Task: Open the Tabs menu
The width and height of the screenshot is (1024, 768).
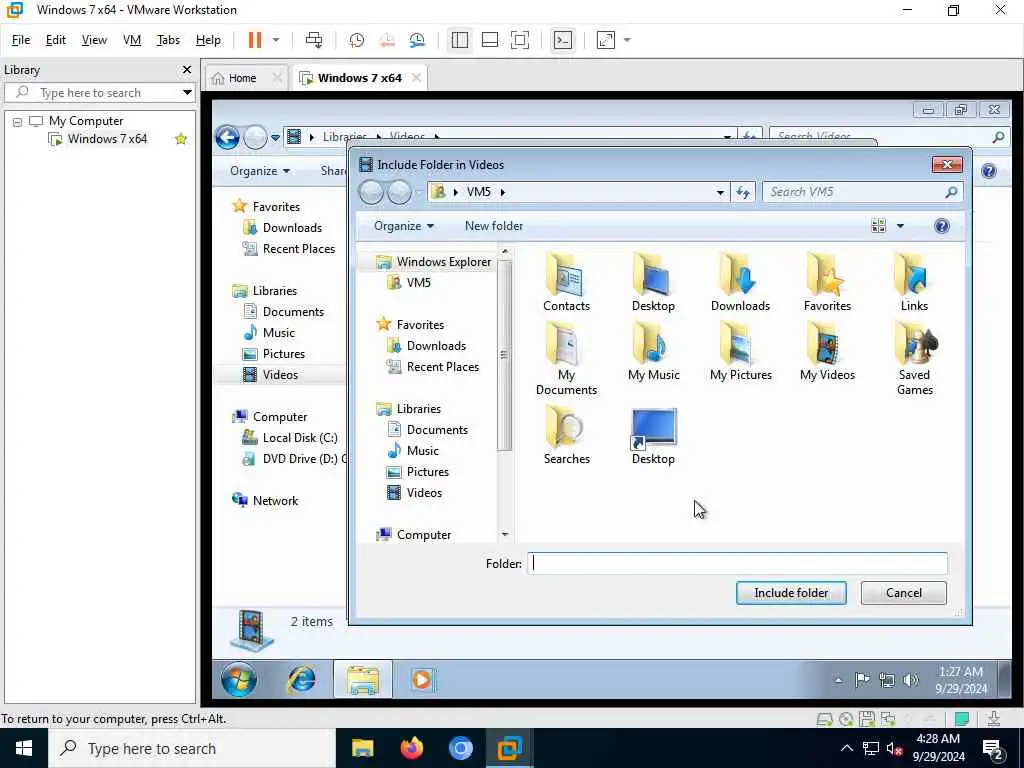Action: pos(168,40)
